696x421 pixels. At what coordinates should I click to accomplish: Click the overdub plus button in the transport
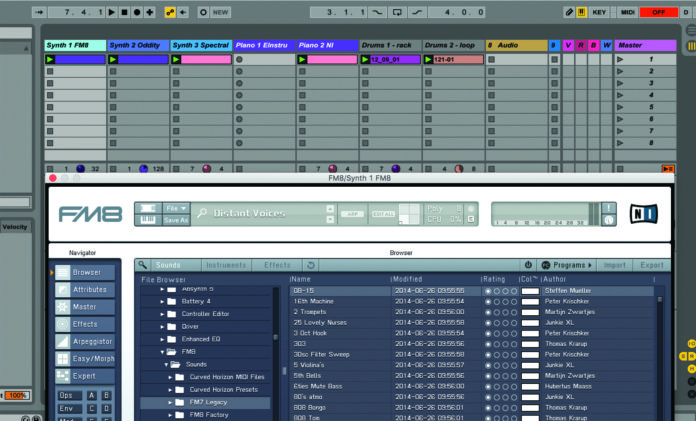(150, 12)
